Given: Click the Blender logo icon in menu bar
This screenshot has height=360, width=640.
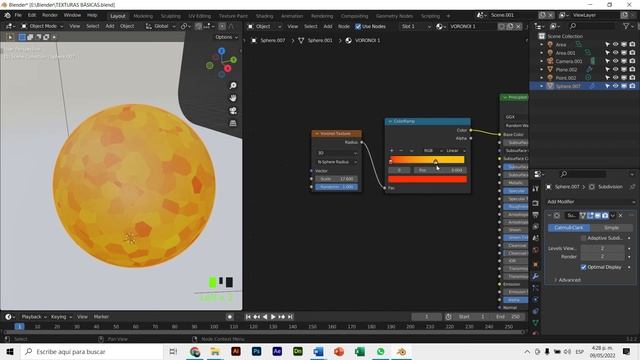Looking at the screenshot, I should click(x=7, y=16).
